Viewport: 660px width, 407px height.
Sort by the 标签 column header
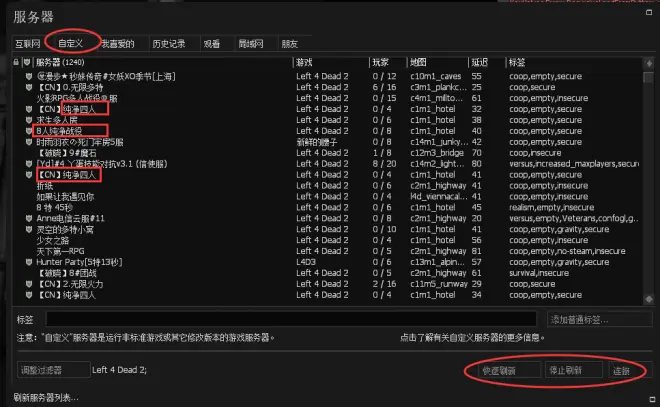pos(517,63)
